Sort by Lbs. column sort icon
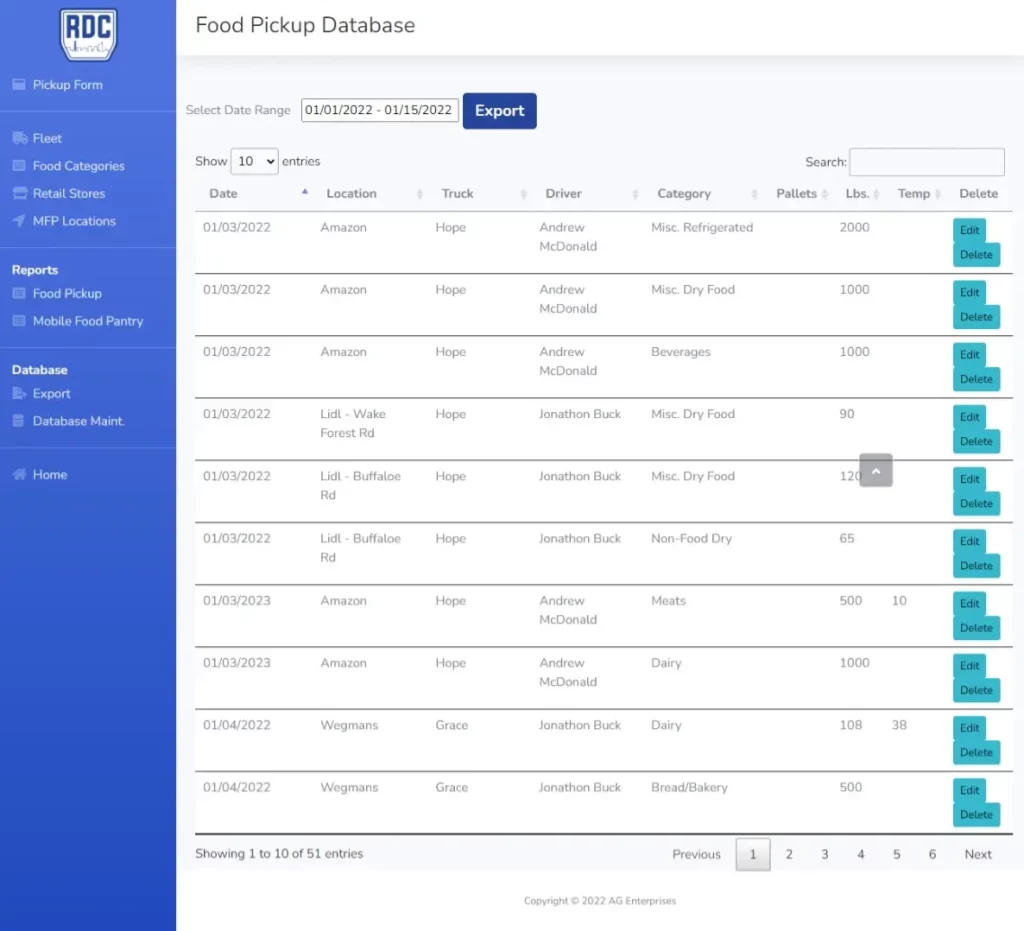Viewport: 1024px width, 931px height. click(x=876, y=194)
